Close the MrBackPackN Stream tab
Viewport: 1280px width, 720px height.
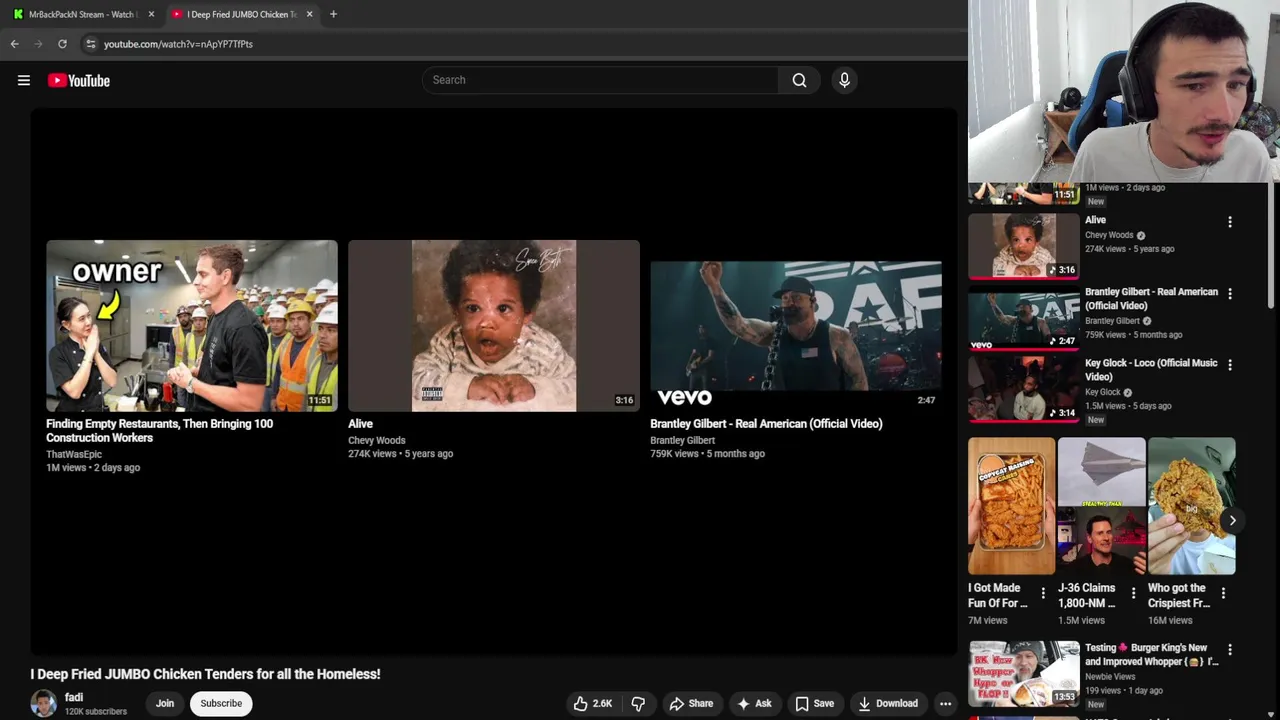point(151,14)
